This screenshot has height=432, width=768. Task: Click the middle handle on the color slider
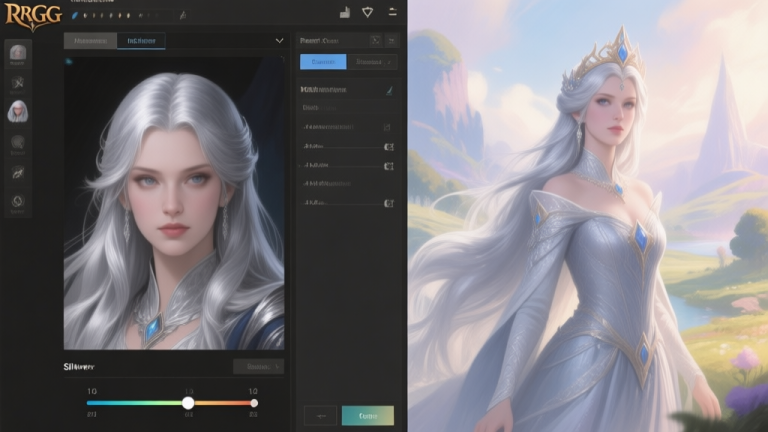click(188, 403)
